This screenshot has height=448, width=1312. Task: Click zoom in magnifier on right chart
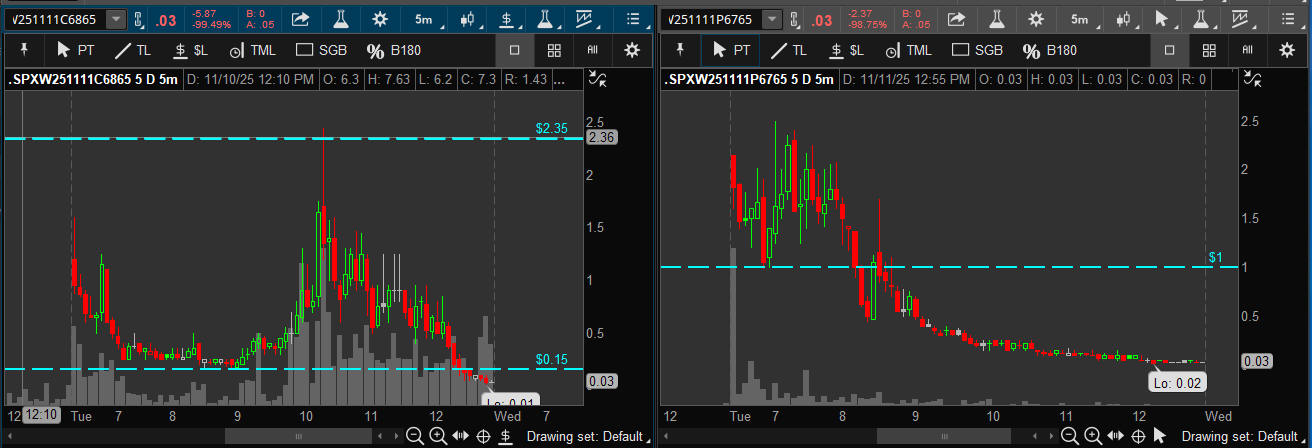tap(1091, 436)
